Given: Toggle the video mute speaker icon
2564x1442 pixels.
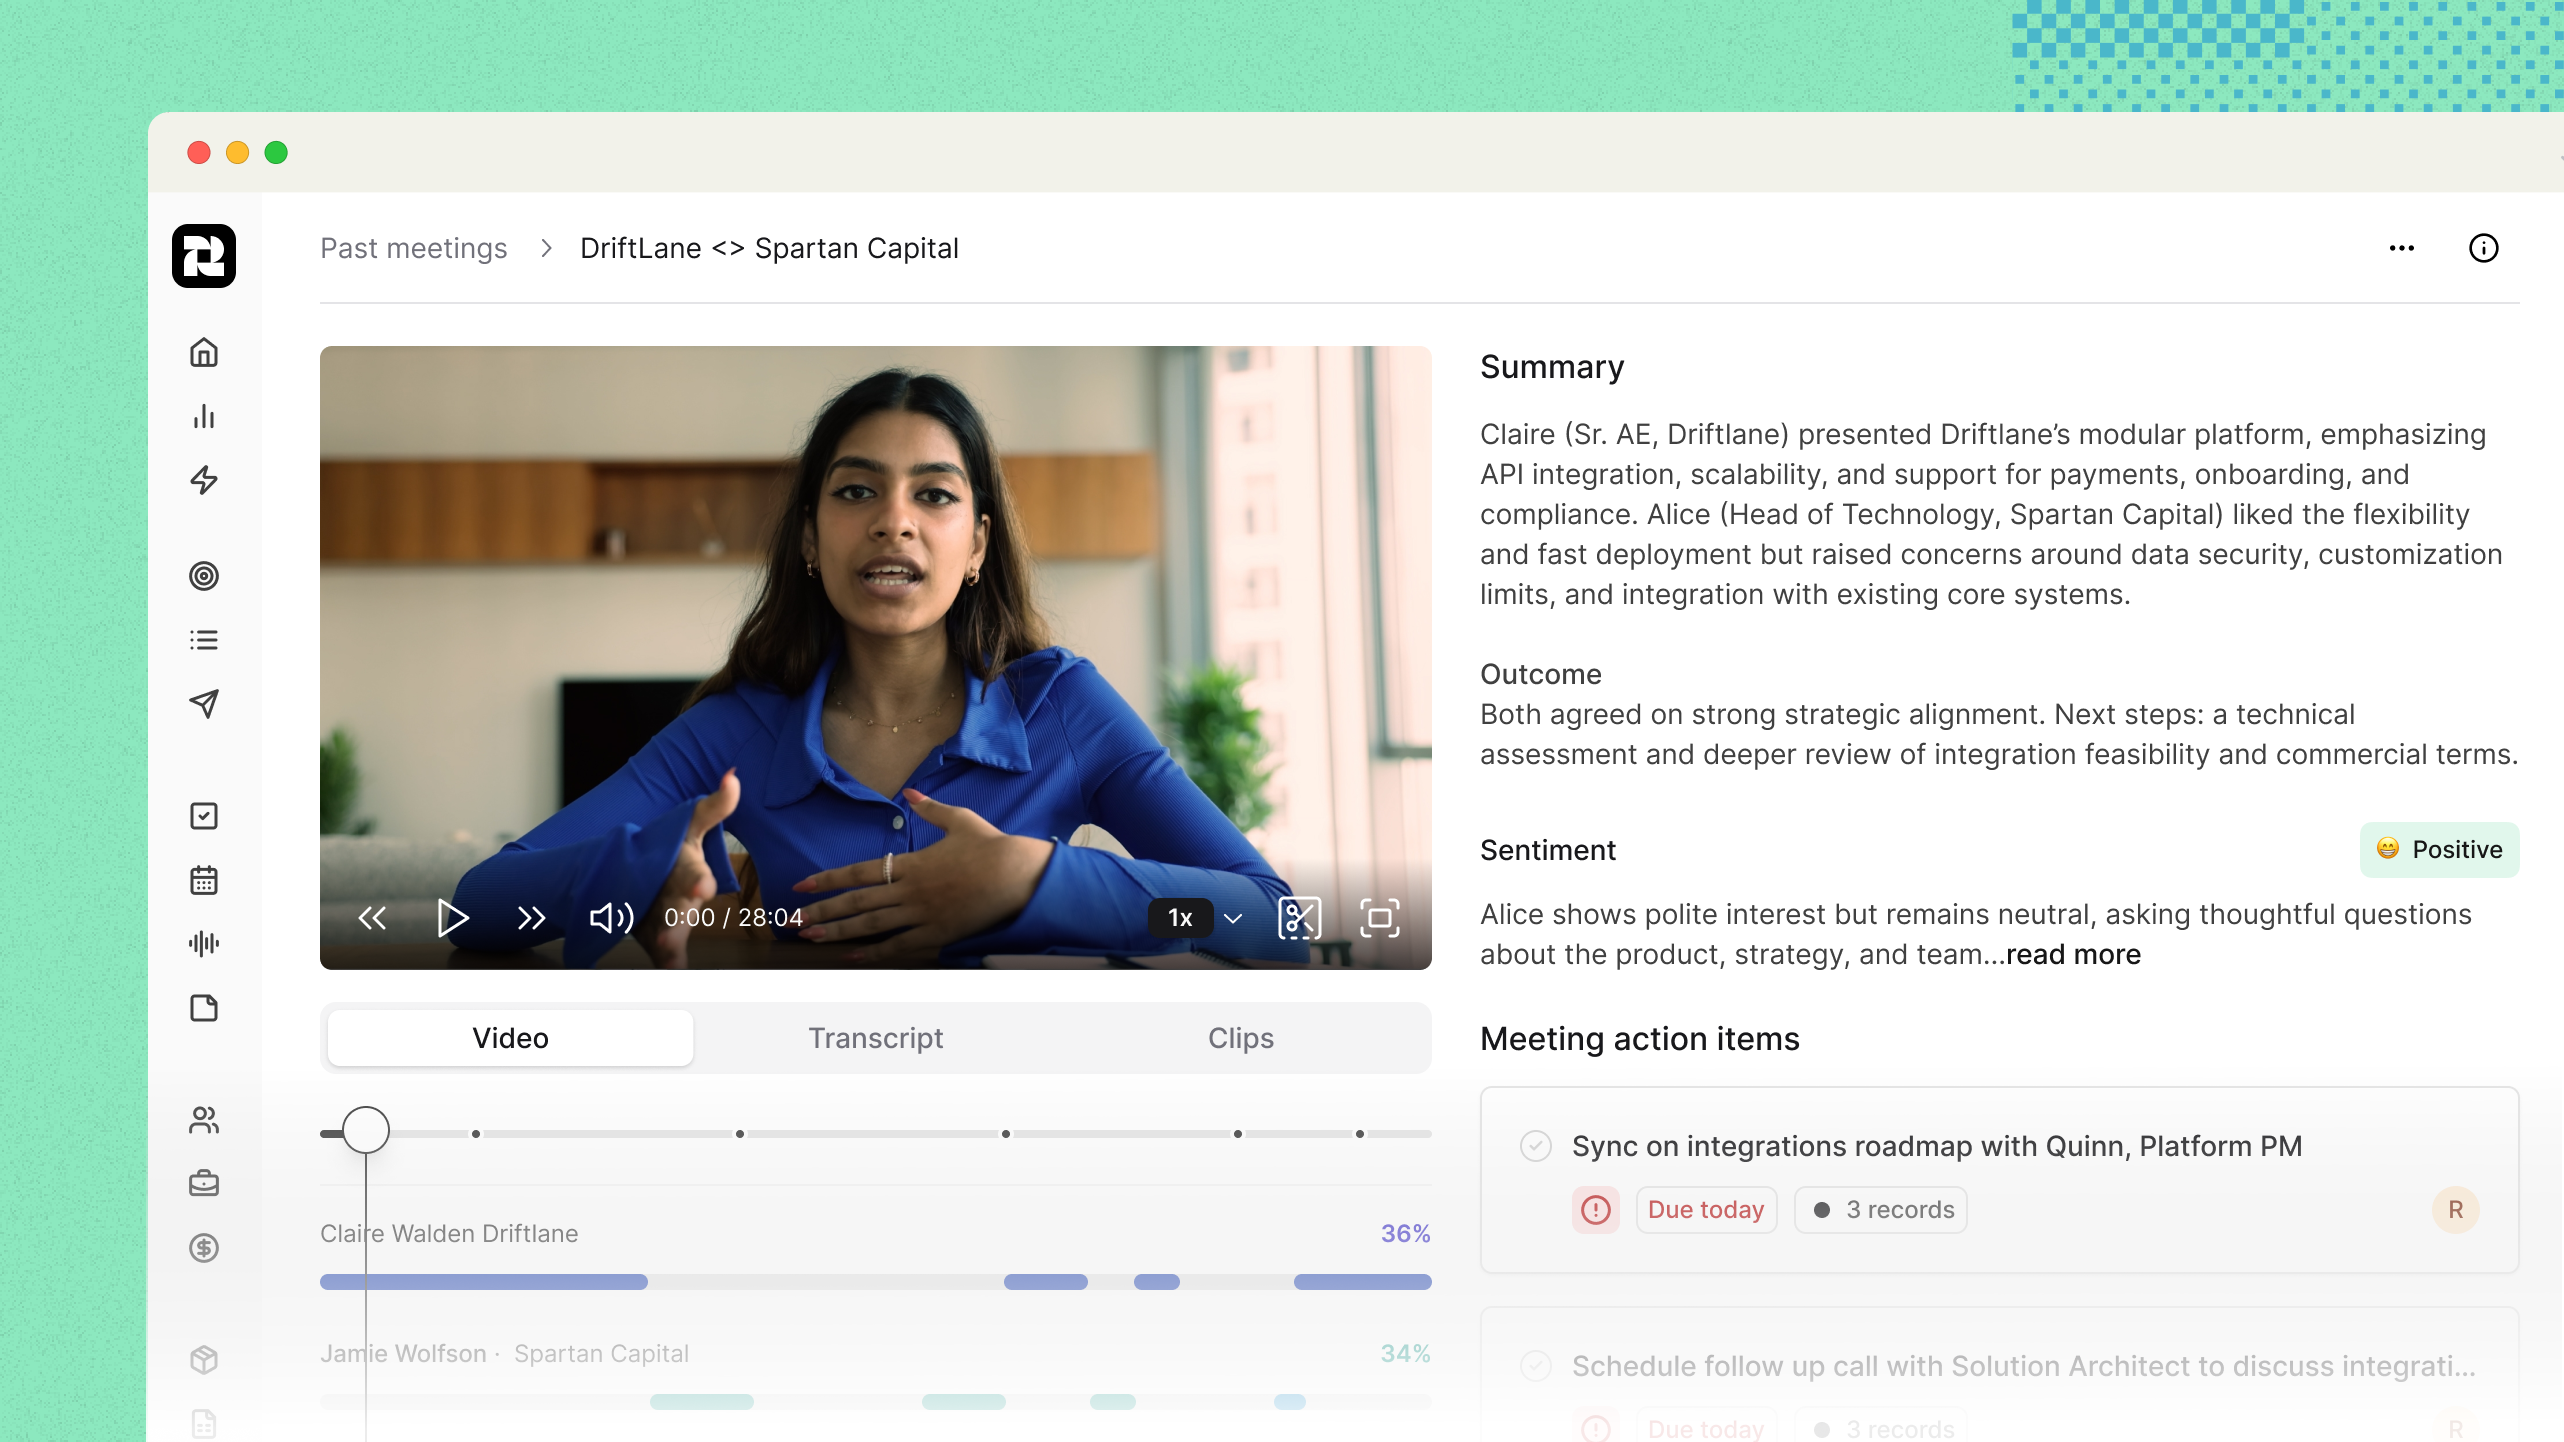Looking at the screenshot, I should click(611, 917).
